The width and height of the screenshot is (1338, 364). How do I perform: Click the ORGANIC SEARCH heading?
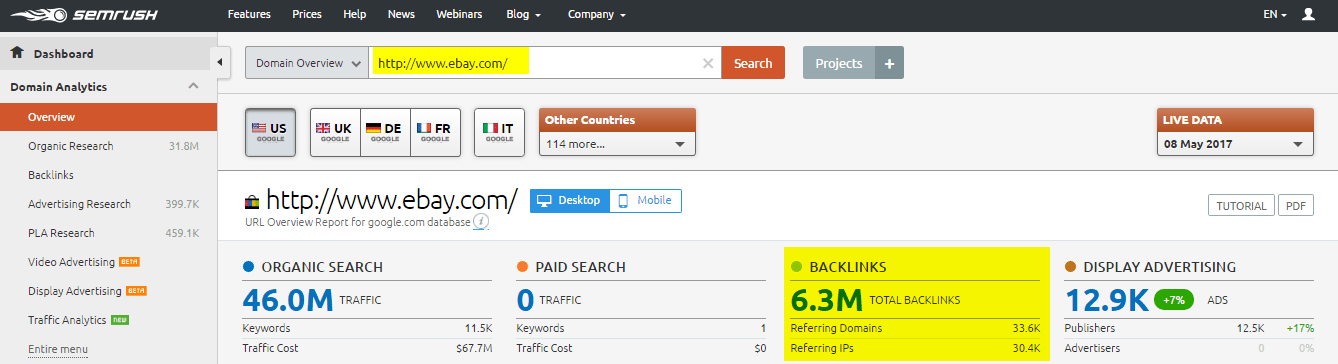tap(322, 267)
